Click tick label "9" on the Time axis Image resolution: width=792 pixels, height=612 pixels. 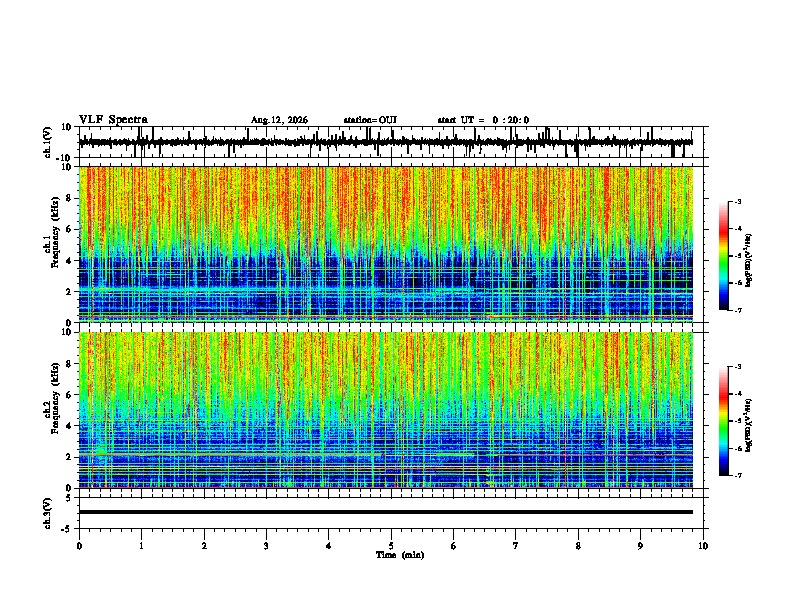(x=640, y=546)
